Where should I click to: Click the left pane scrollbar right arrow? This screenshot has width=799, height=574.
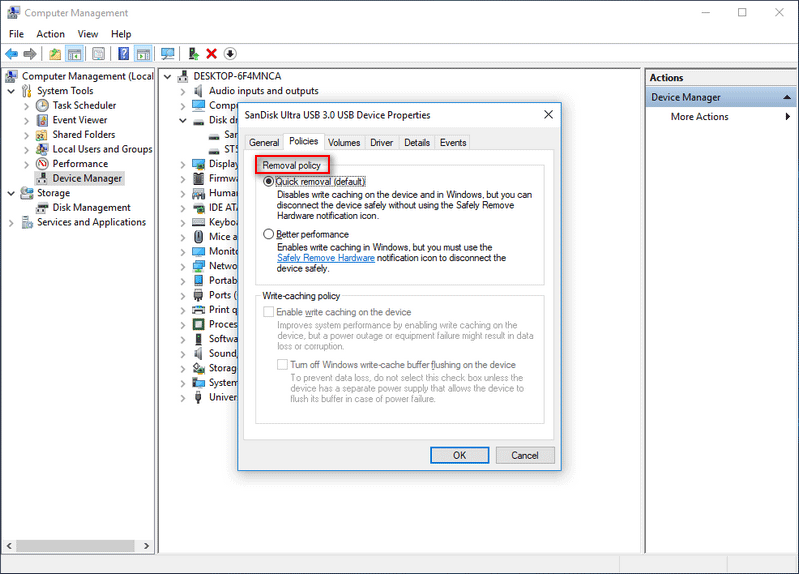(x=147, y=546)
